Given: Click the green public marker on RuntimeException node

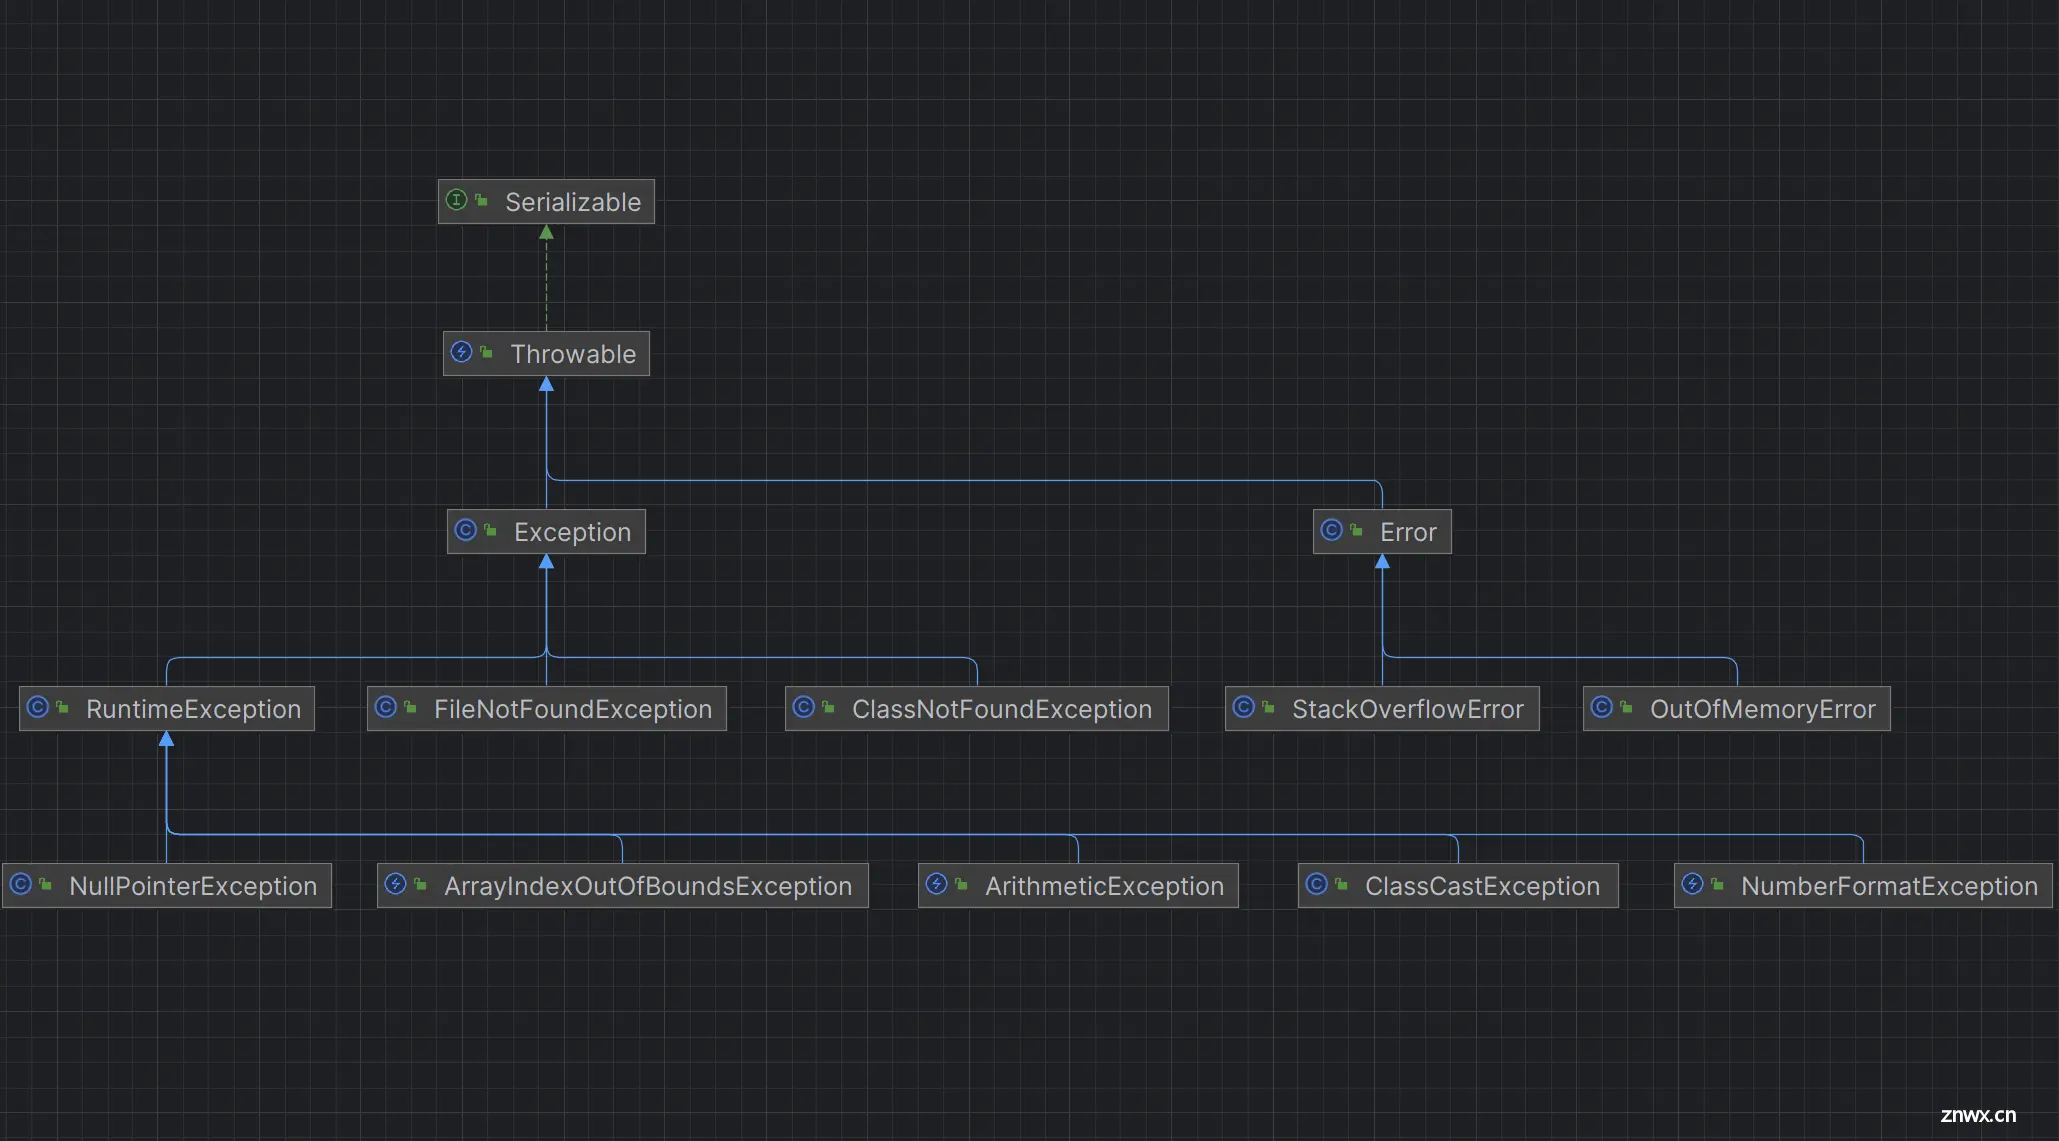Looking at the screenshot, I should [62, 707].
